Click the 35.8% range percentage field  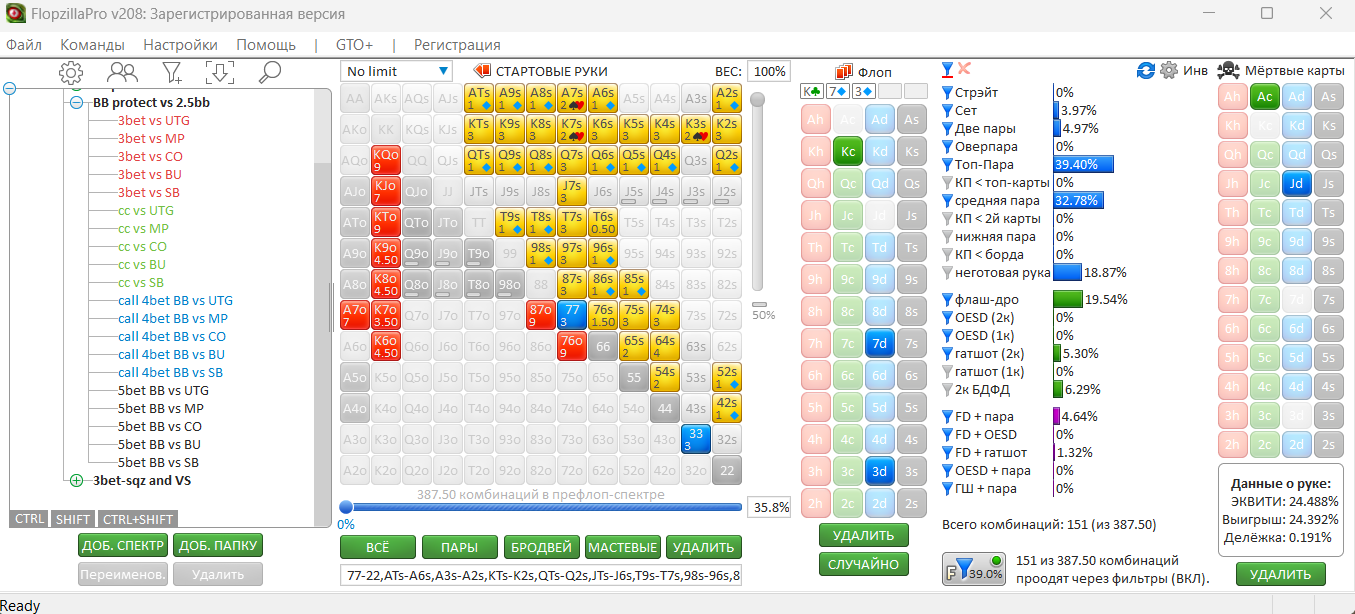770,507
